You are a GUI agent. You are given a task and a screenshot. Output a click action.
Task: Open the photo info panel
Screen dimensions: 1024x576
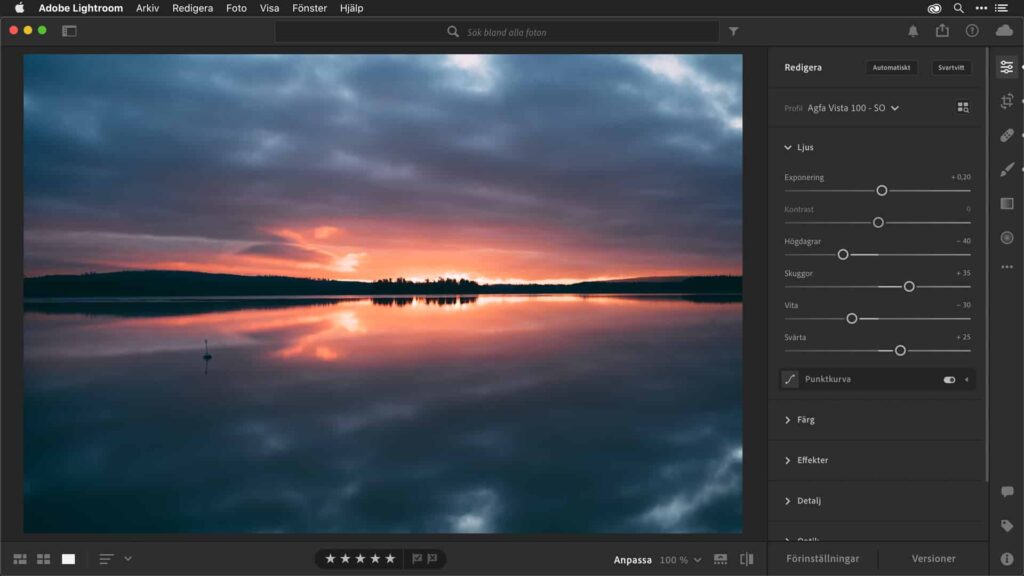coord(1007,559)
